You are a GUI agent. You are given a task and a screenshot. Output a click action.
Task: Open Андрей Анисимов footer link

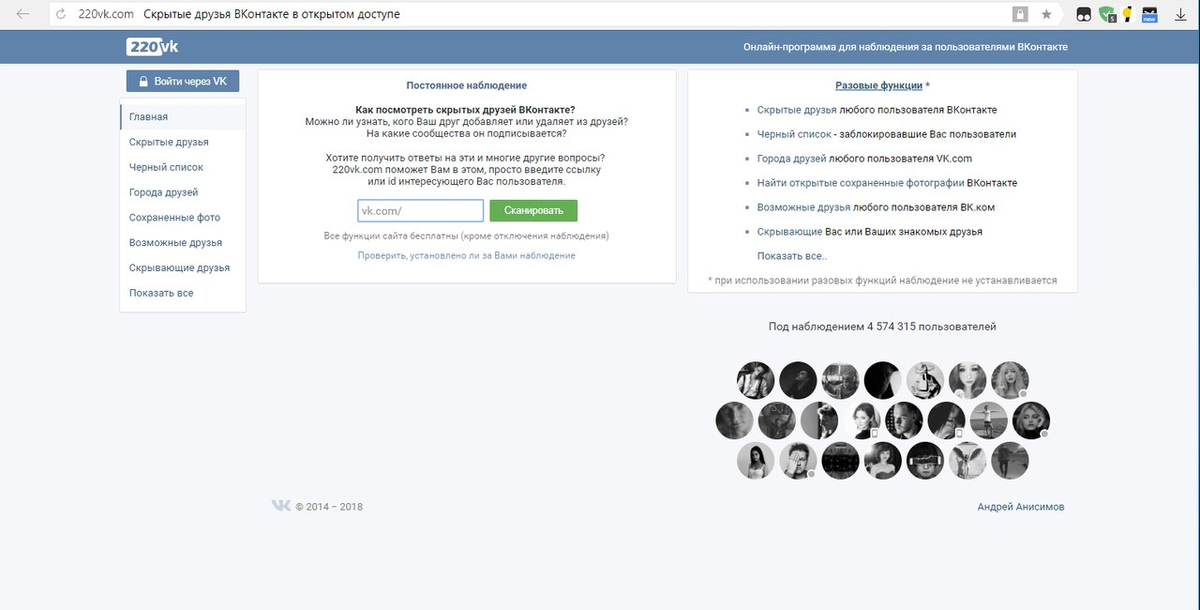tap(1021, 507)
